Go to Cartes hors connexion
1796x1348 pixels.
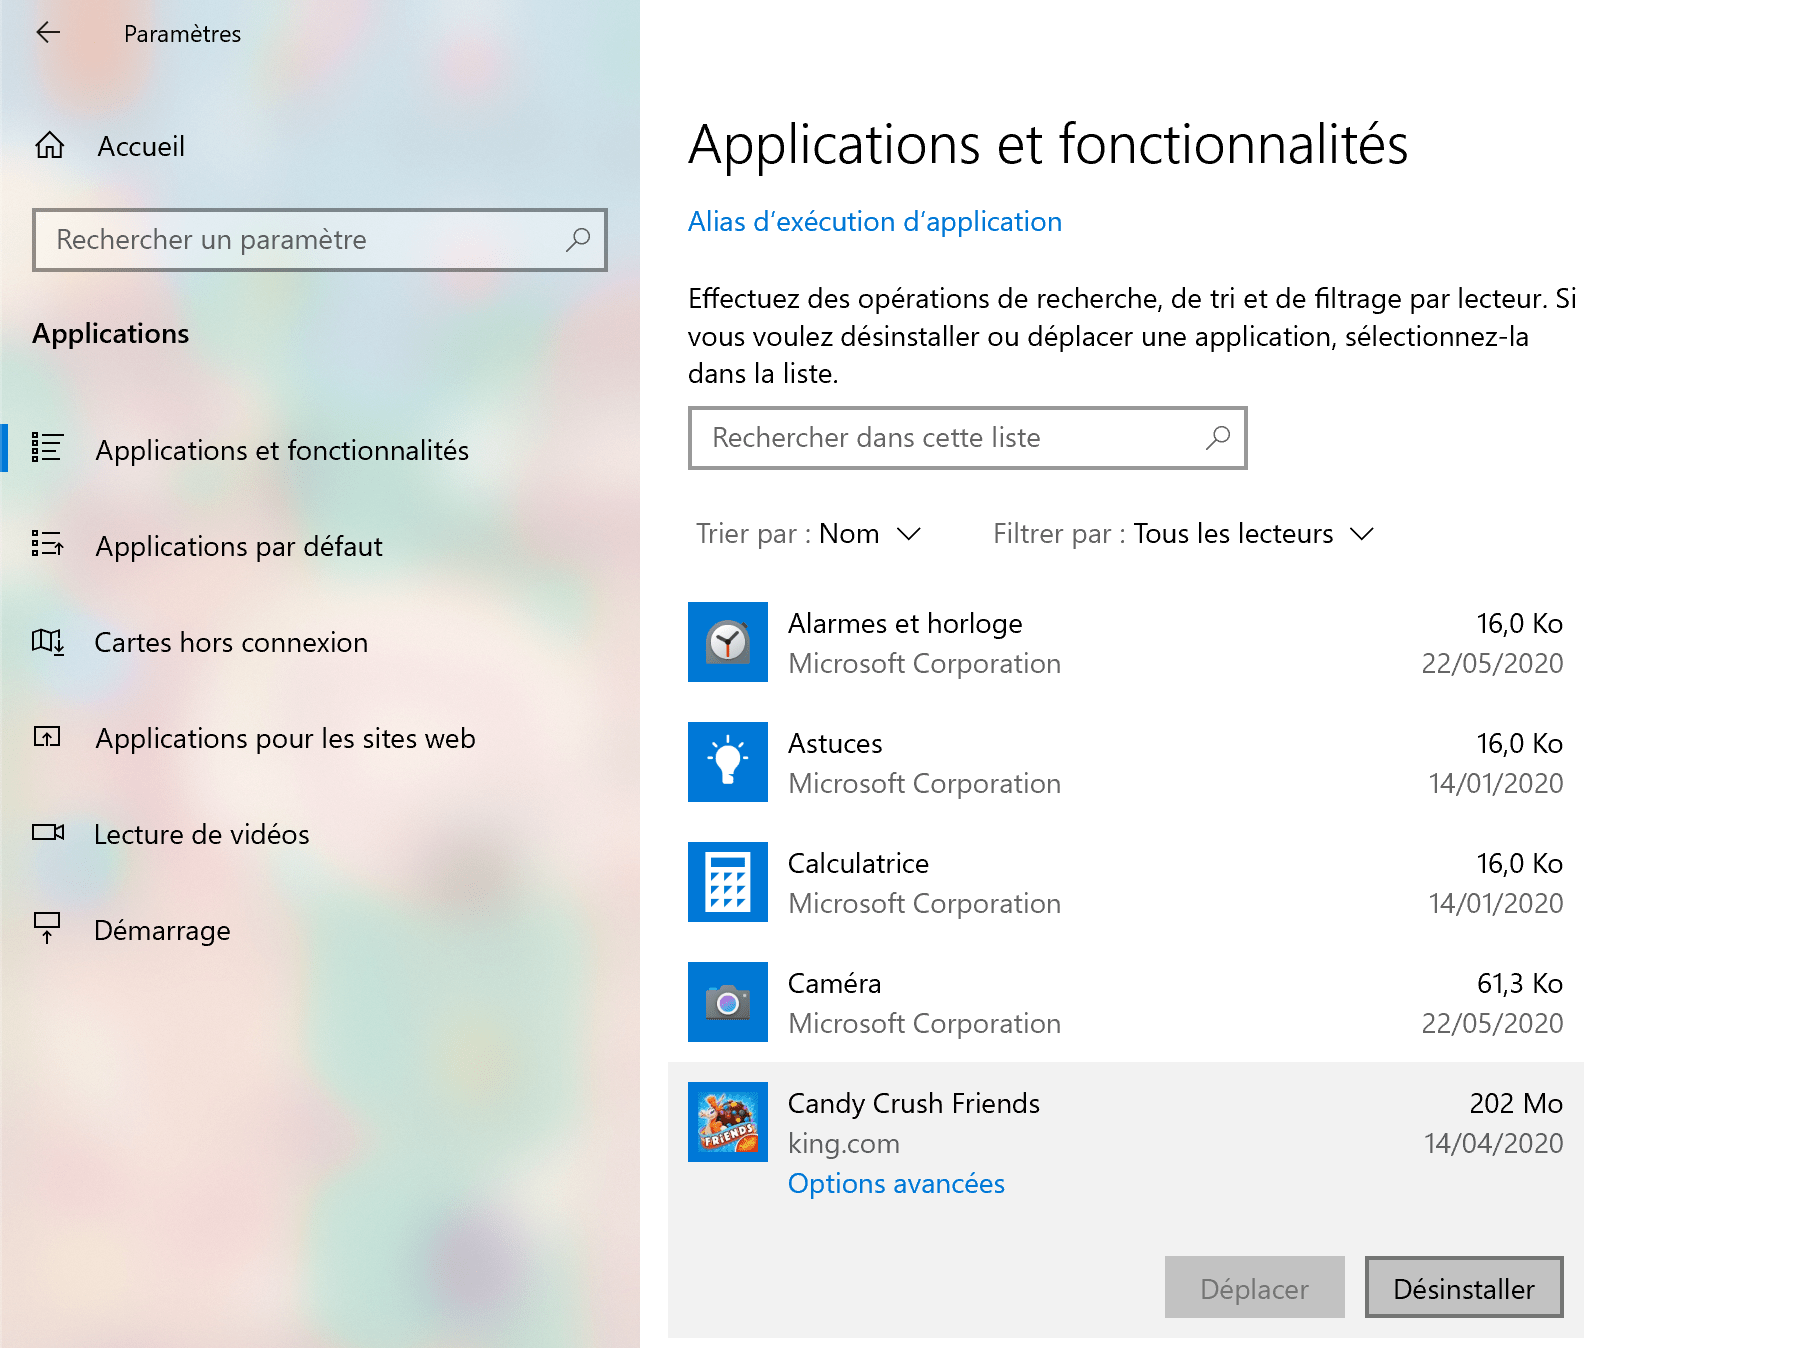(231, 642)
